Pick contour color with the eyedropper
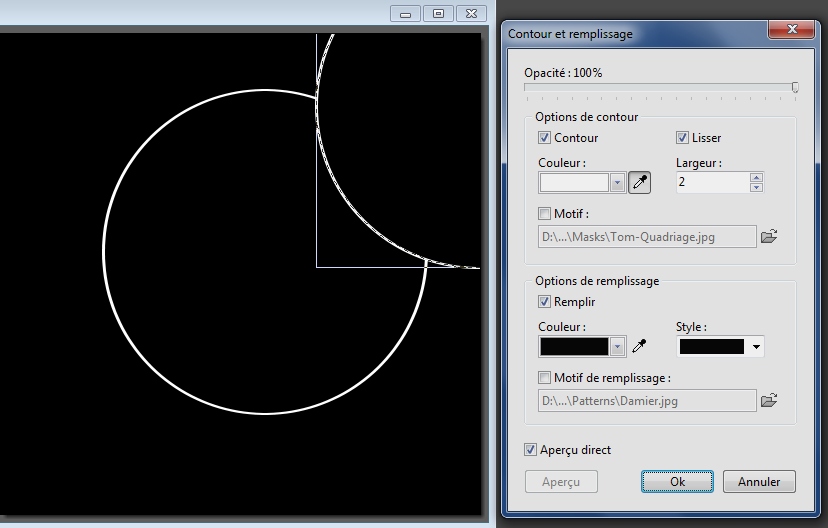This screenshot has height=528, width=828. coord(639,183)
